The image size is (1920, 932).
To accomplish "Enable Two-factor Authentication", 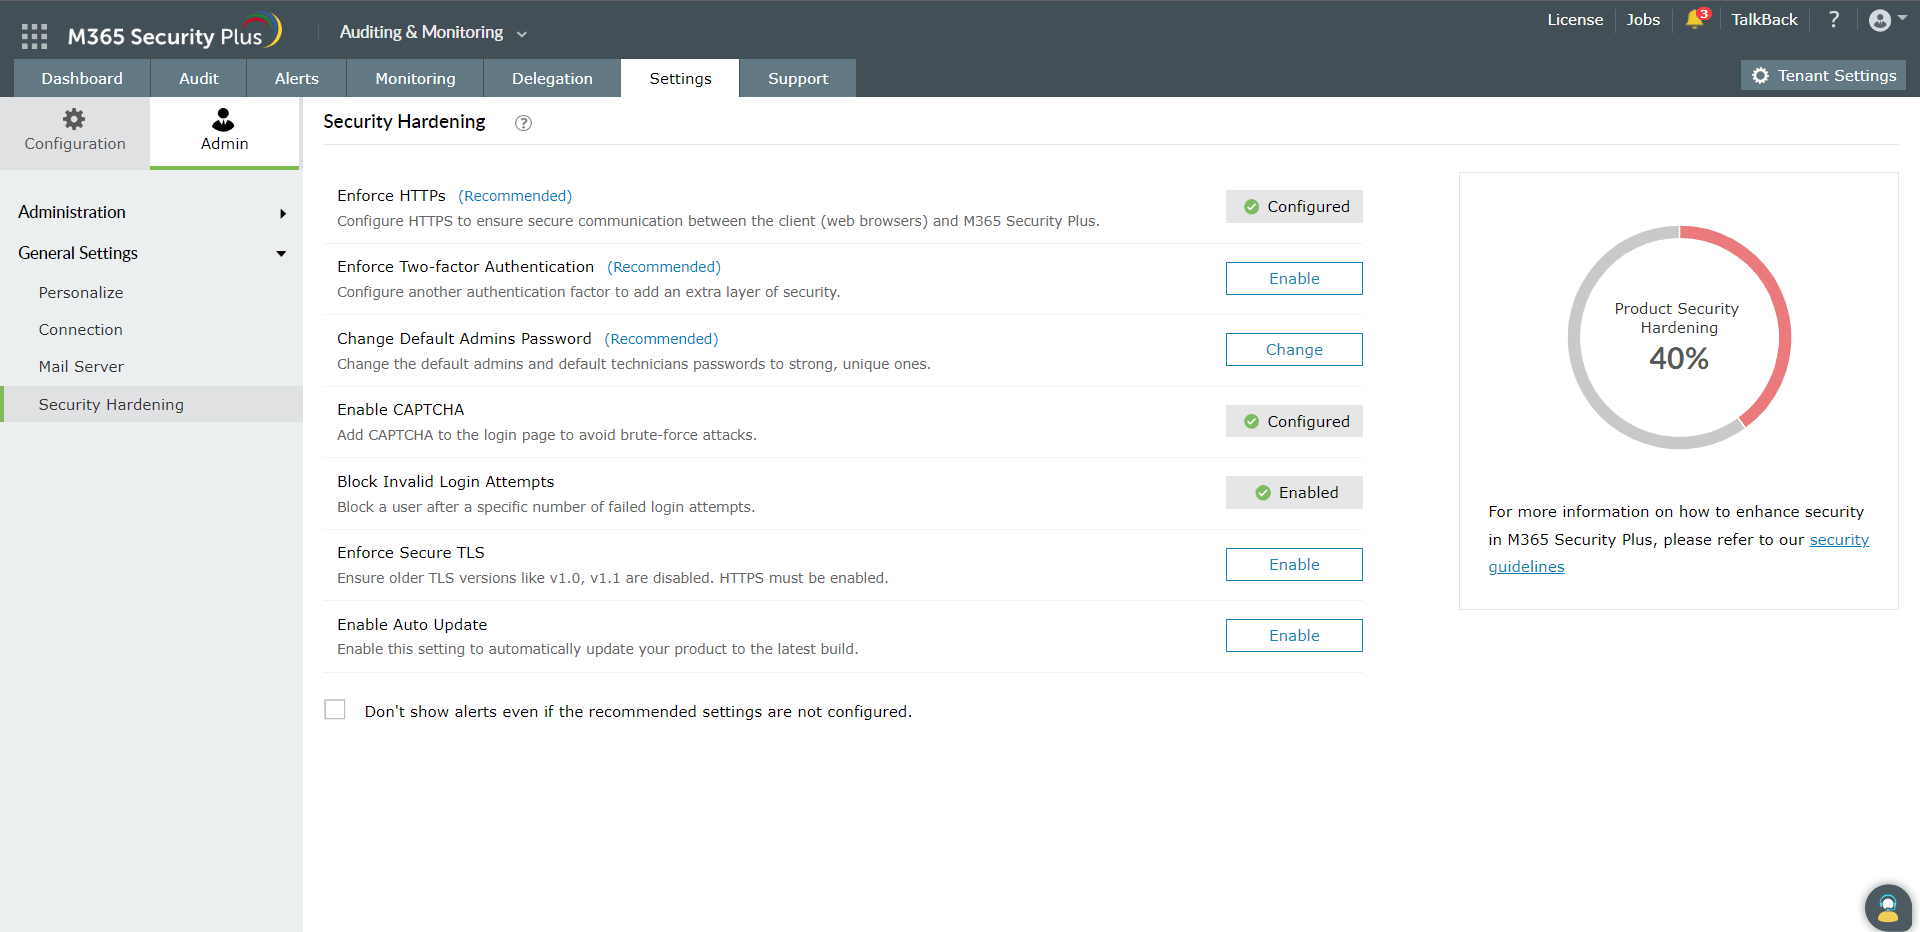I will pyautogui.click(x=1294, y=279).
